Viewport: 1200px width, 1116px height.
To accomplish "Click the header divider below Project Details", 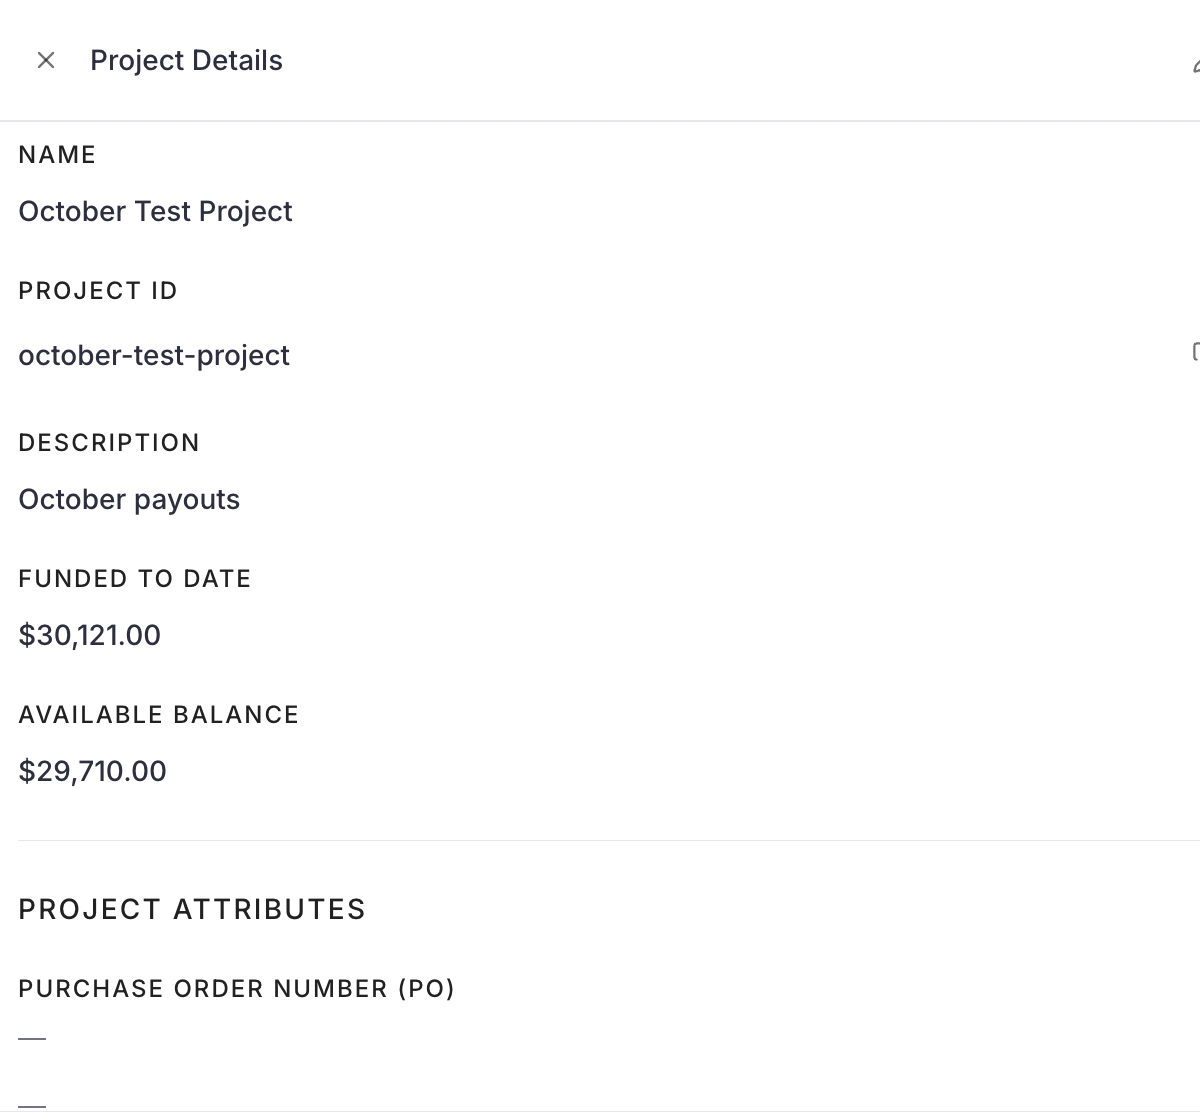I will pos(600,121).
